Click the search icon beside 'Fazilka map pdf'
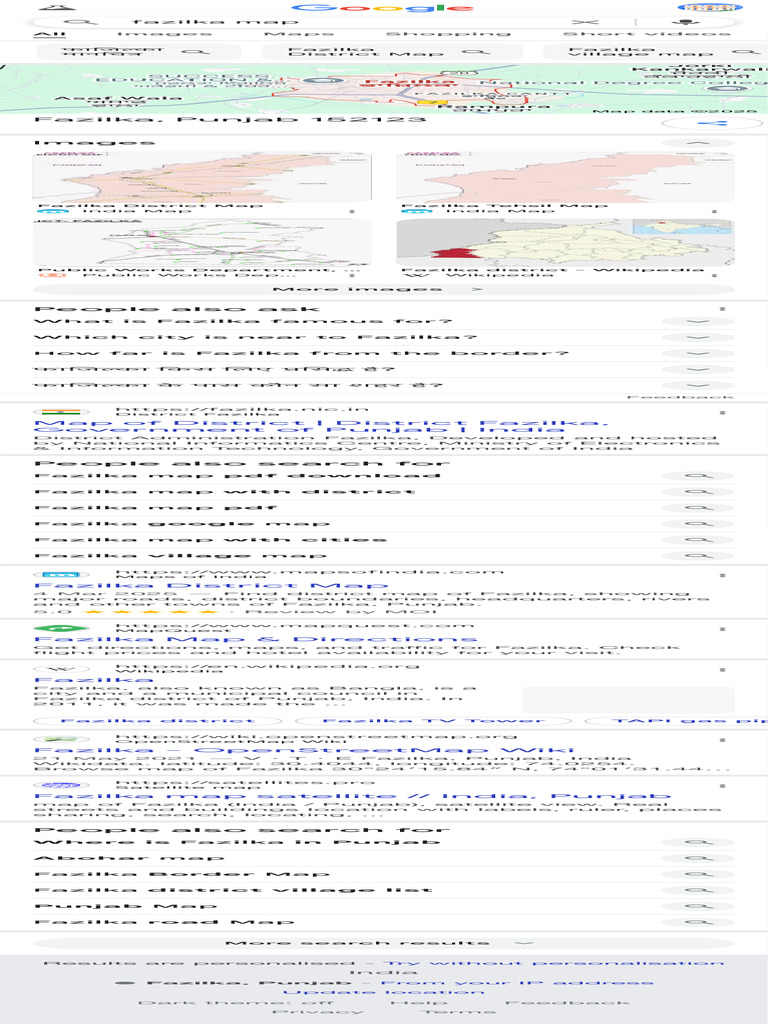 tap(697, 507)
